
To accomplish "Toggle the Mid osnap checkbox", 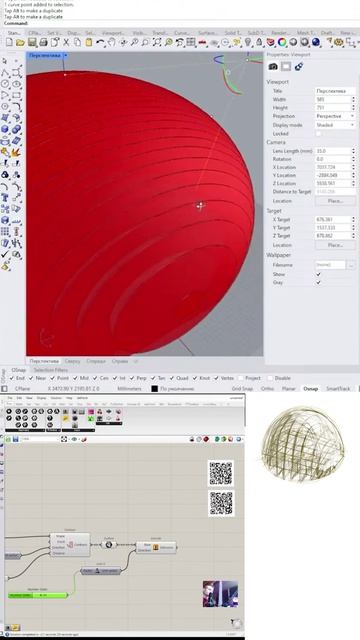I will [75, 378].
